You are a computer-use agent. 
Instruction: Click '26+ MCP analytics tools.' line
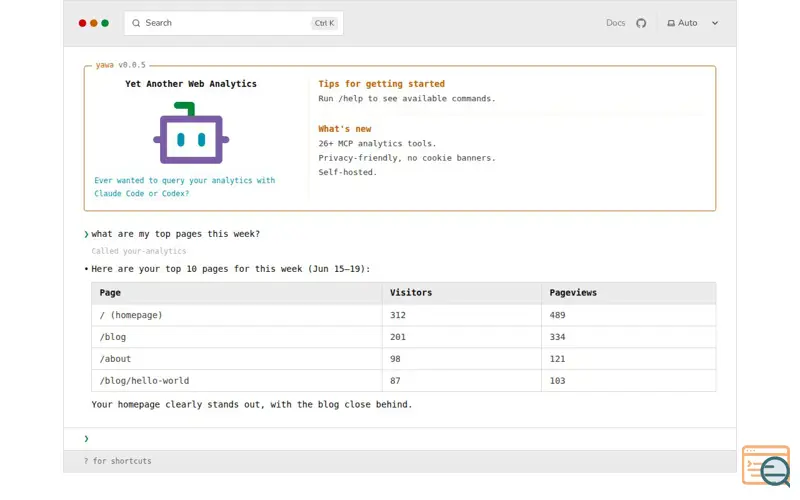click(377, 143)
